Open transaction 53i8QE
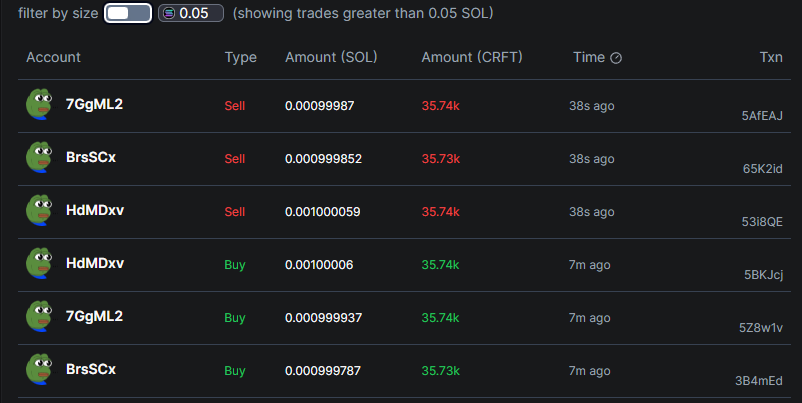Image resolution: width=802 pixels, height=403 pixels. (x=762, y=222)
